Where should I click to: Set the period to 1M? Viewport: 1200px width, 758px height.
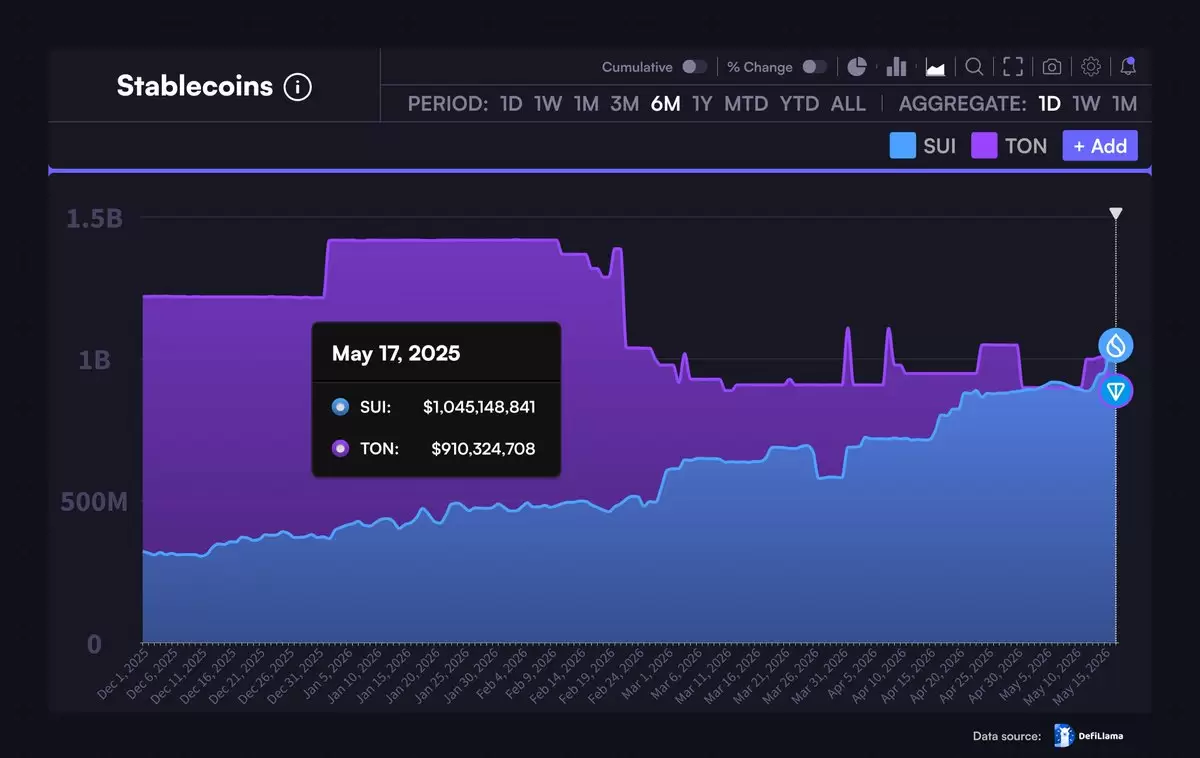pos(586,104)
